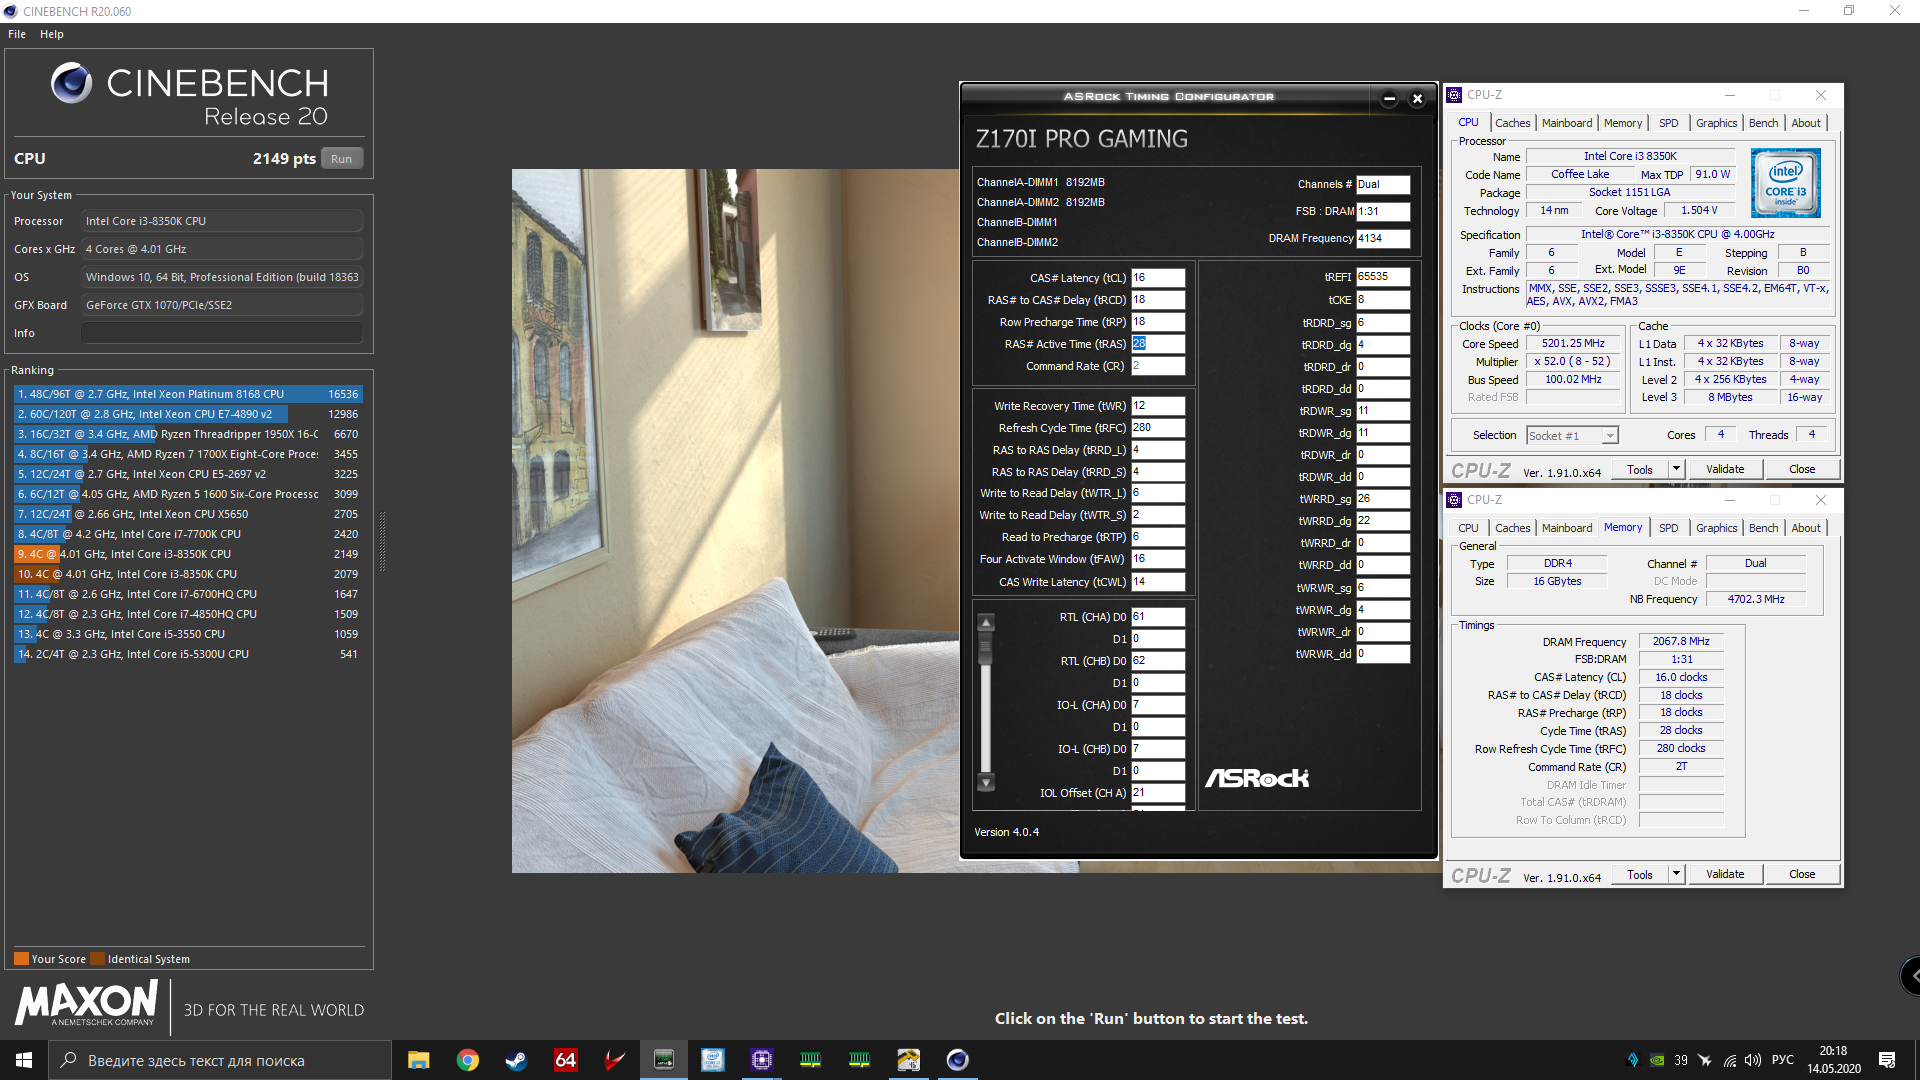Open Windows notification center icon

pyautogui.click(x=1887, y=1060)
